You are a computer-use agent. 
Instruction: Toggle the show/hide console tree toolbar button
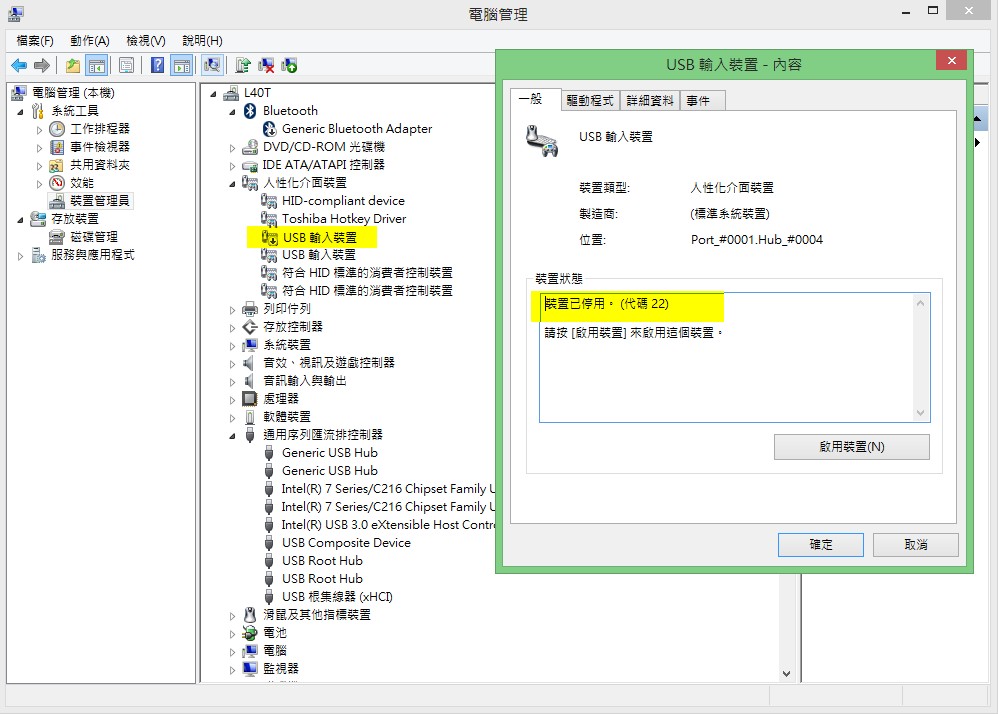point(96,65)
